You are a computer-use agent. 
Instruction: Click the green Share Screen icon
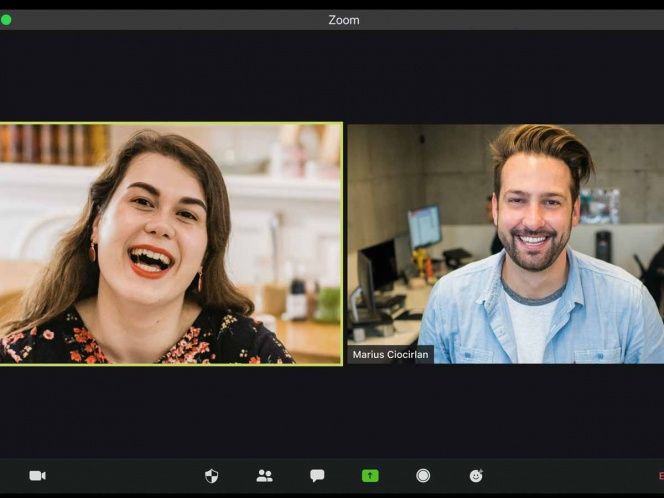coord(370,476)
